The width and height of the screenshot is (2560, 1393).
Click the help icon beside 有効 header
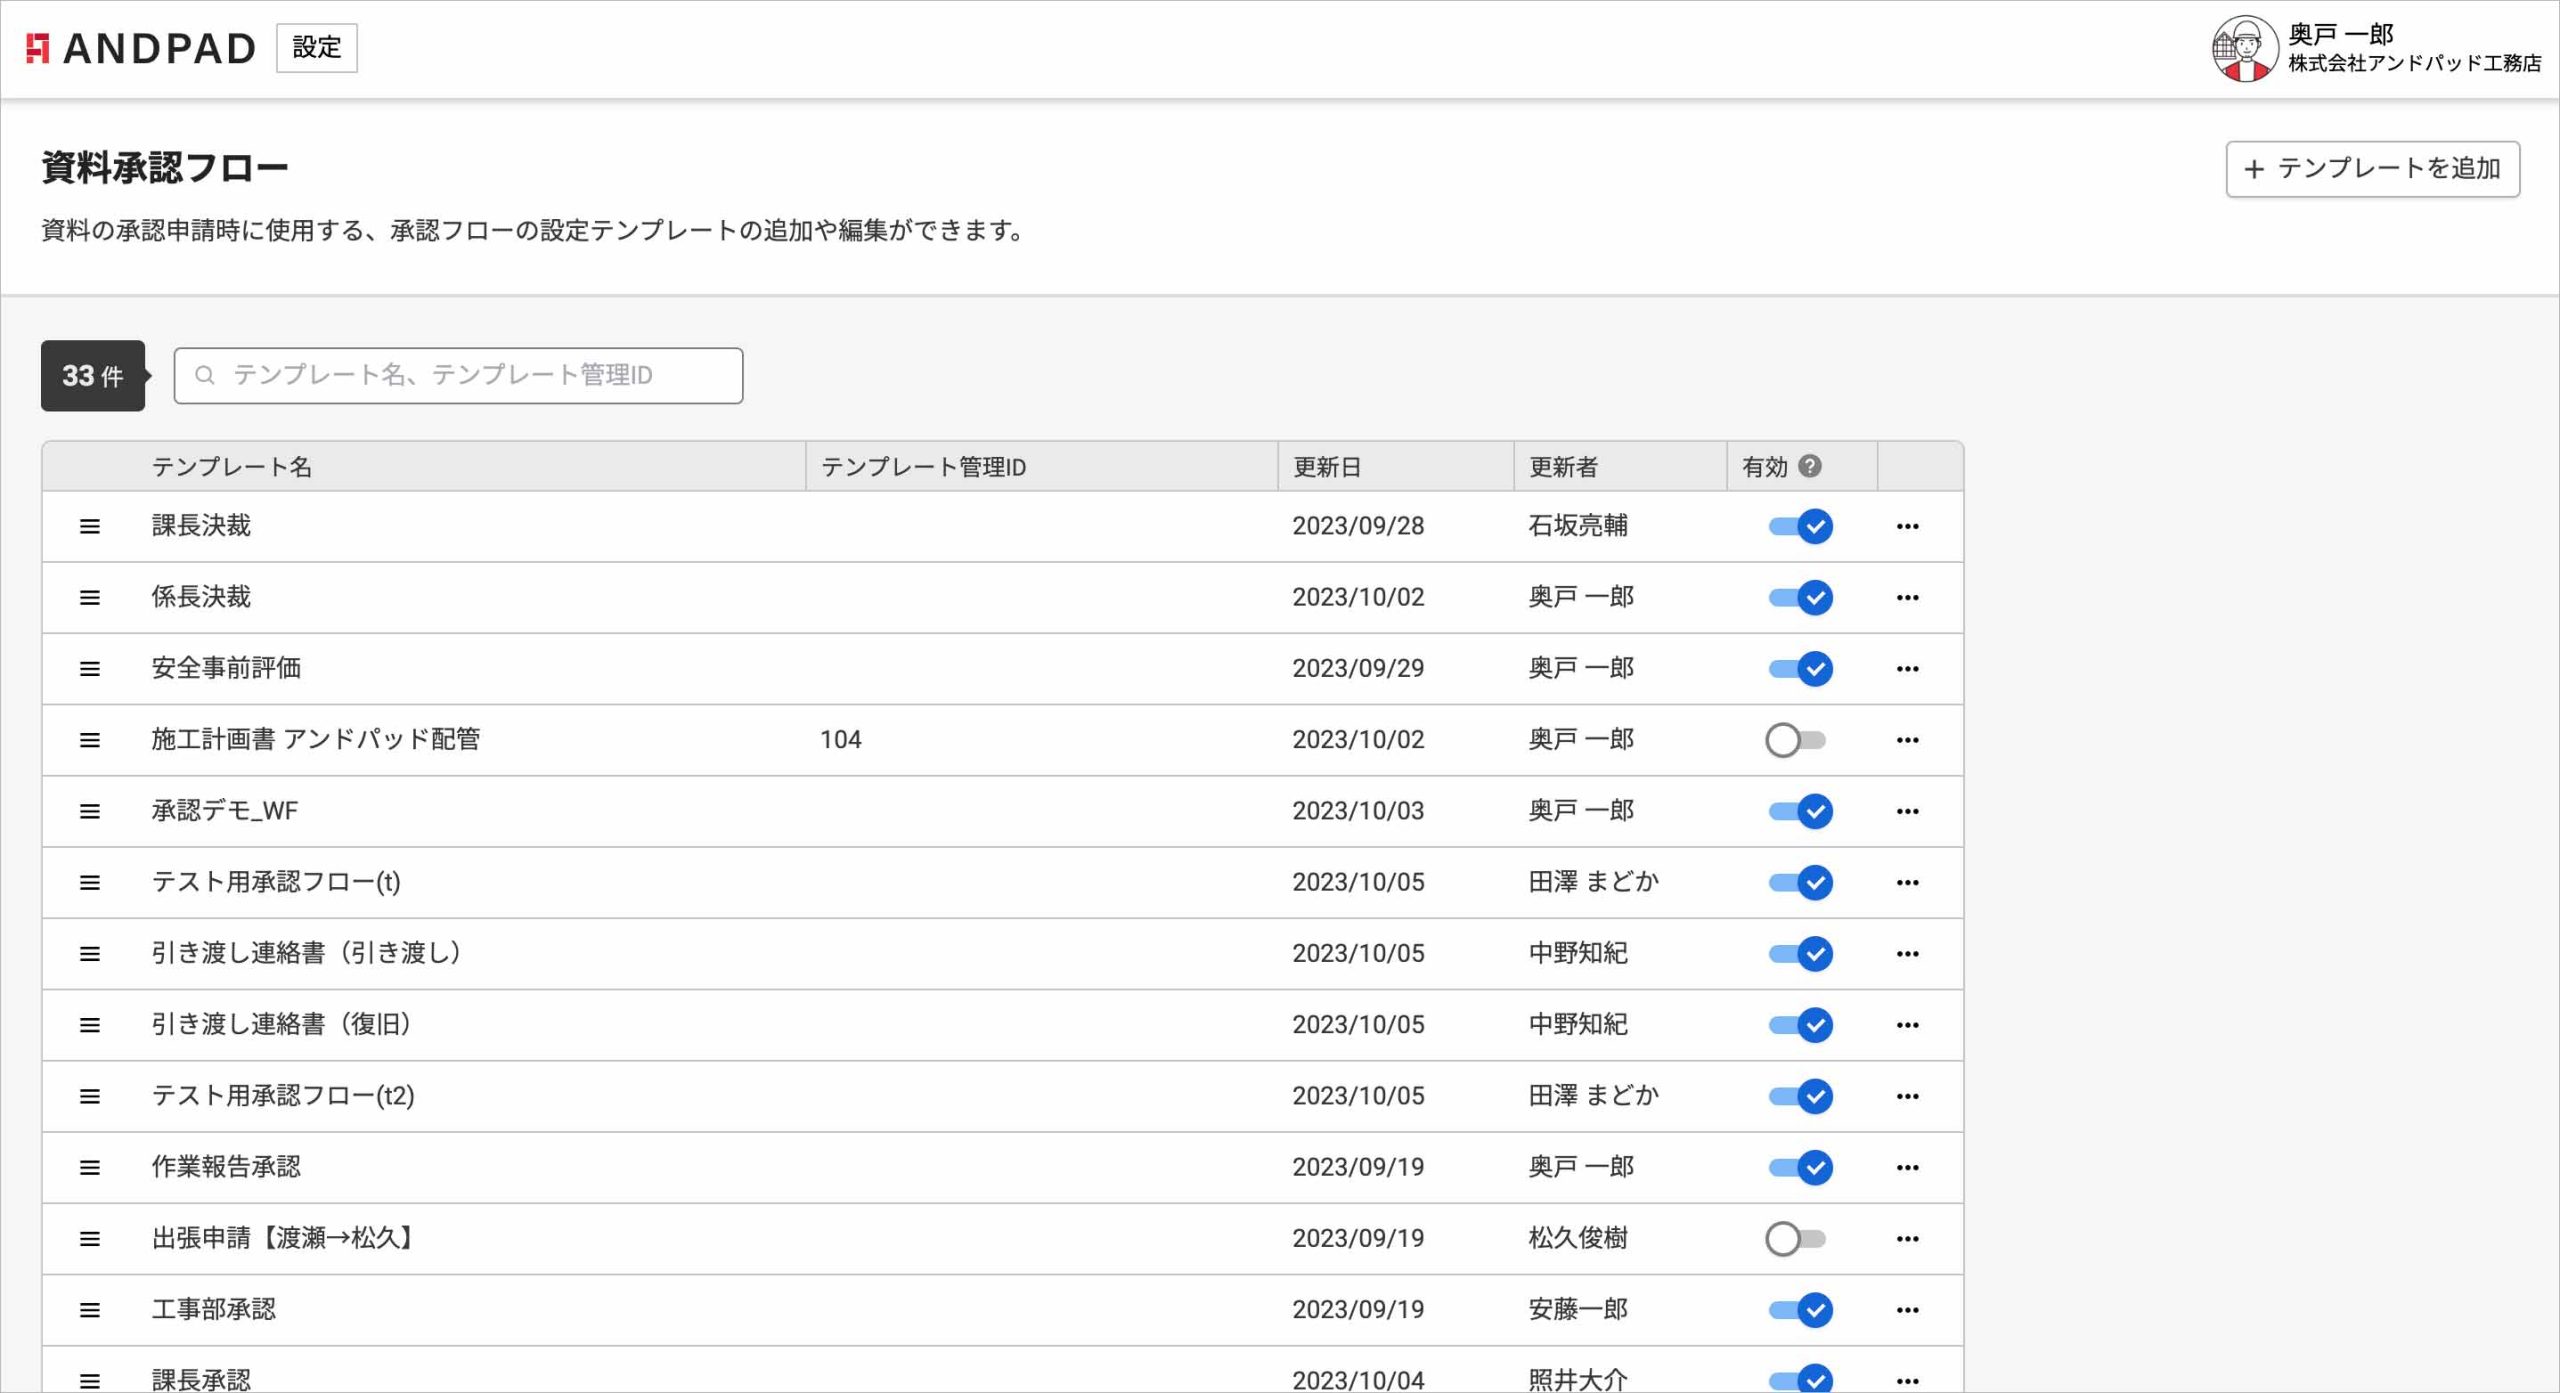[x=1809, y=466]
